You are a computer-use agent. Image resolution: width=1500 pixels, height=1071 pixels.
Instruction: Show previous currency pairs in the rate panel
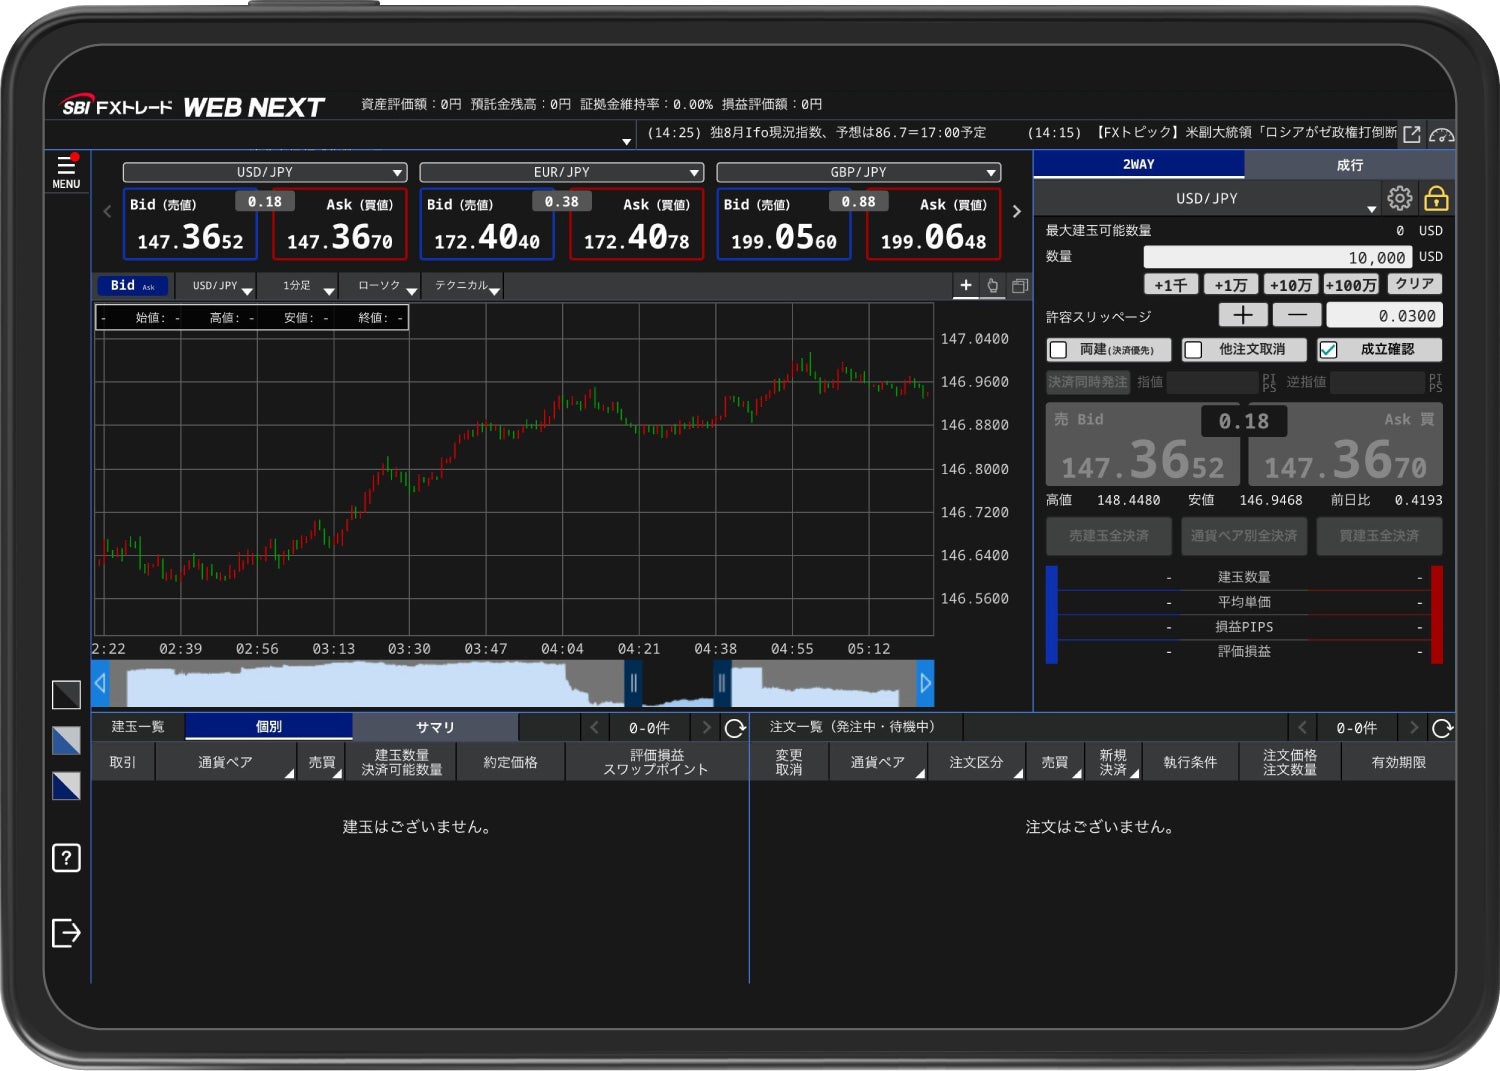107,211
